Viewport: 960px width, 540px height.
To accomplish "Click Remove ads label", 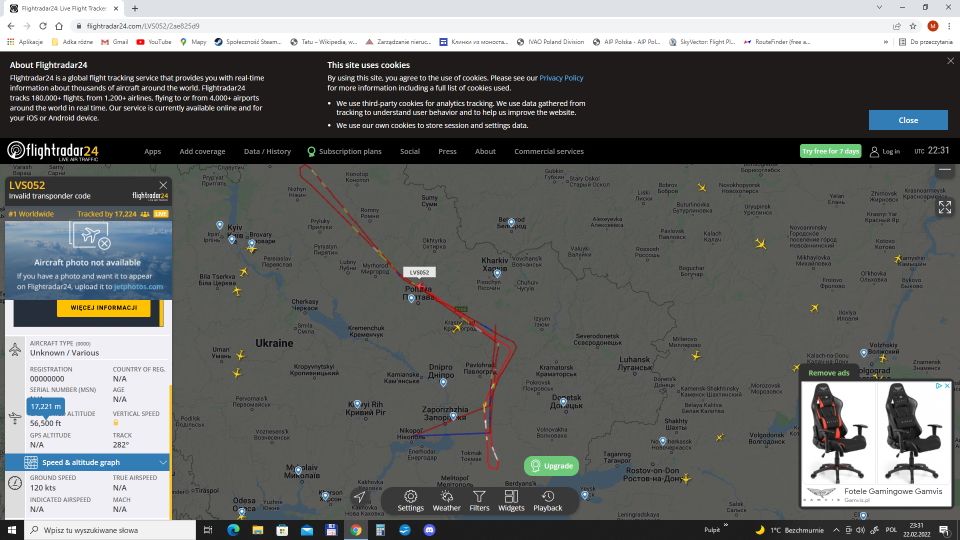I will tap(828, 373).
